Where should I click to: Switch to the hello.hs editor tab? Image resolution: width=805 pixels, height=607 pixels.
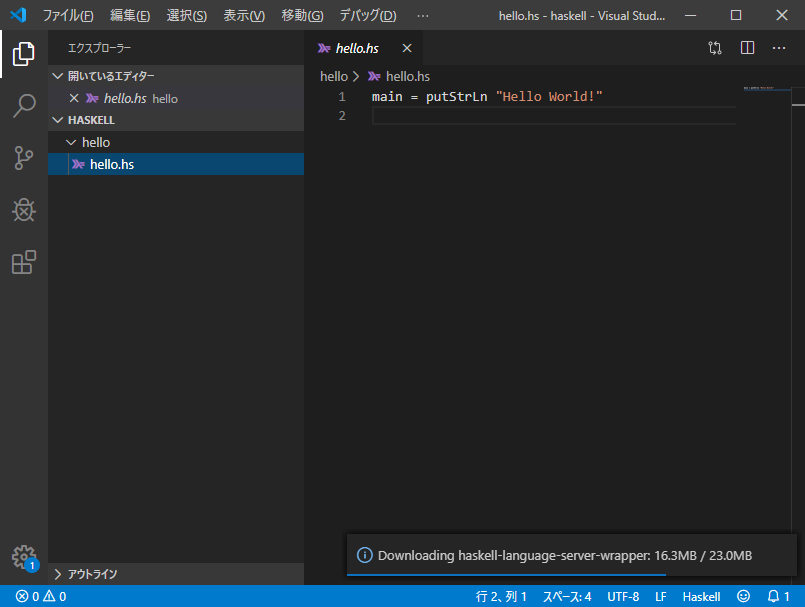point(355,47)
